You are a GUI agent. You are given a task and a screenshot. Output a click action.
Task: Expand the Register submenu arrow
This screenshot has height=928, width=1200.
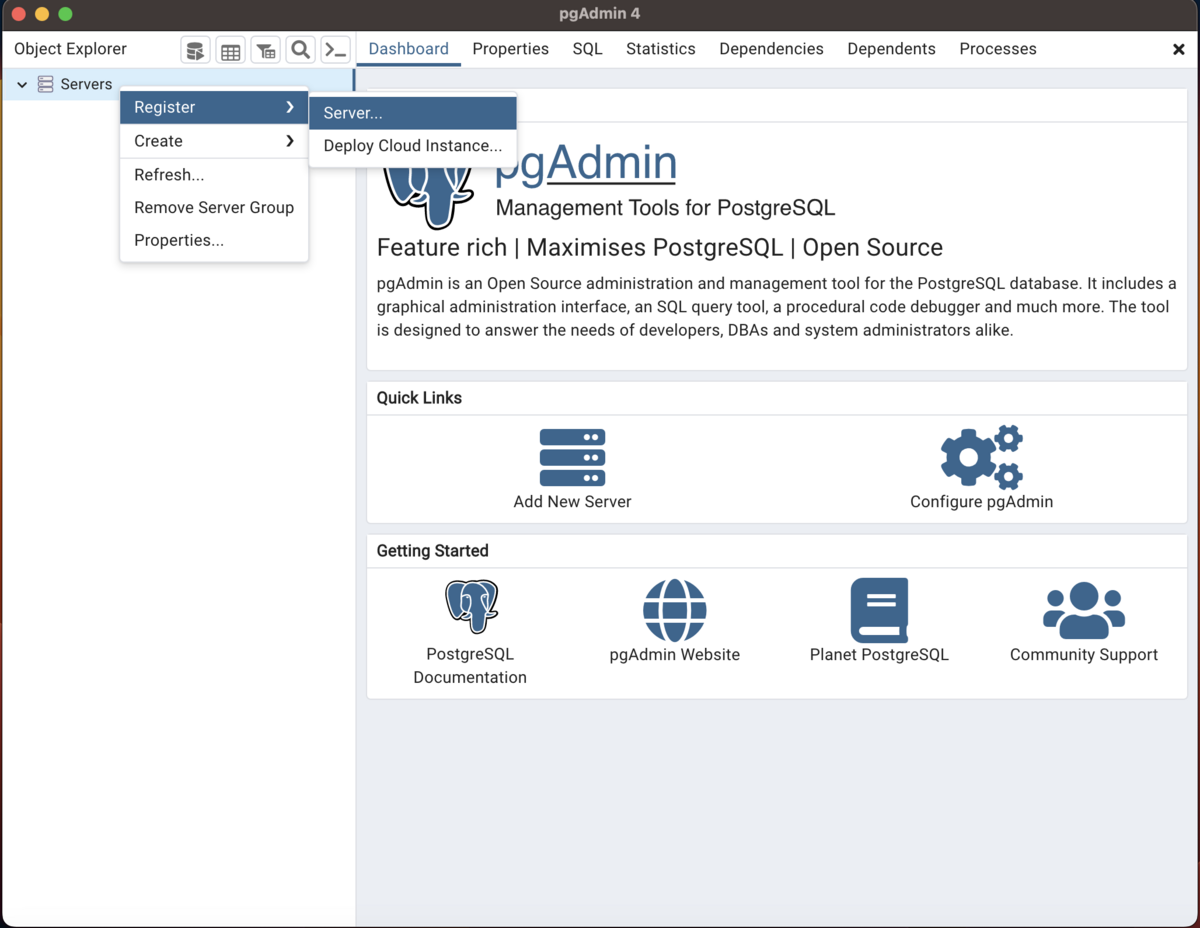click(x=290, y=107)
